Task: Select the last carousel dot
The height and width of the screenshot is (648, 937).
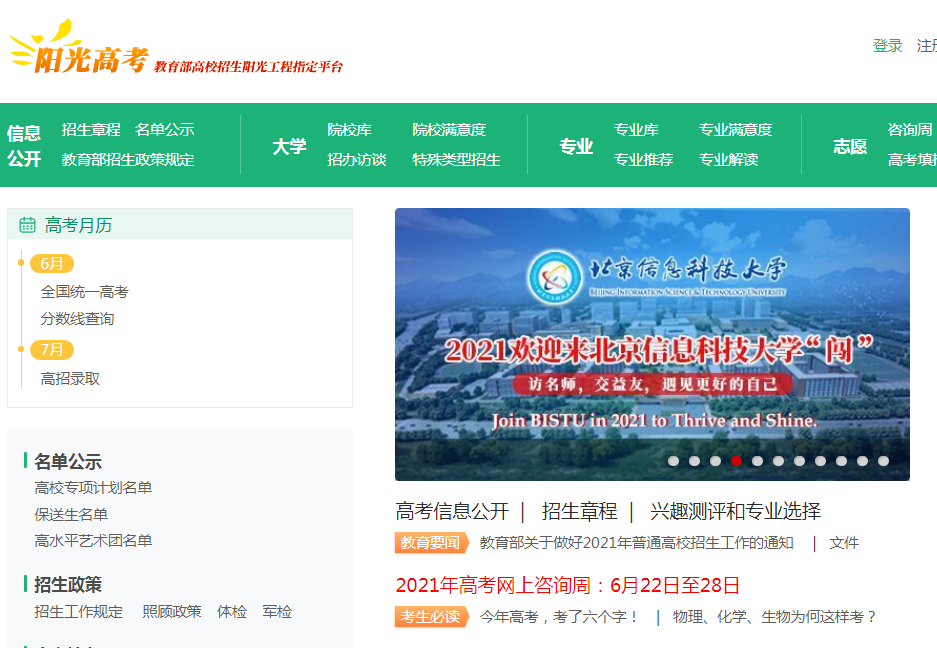Action: pos(883,461)
